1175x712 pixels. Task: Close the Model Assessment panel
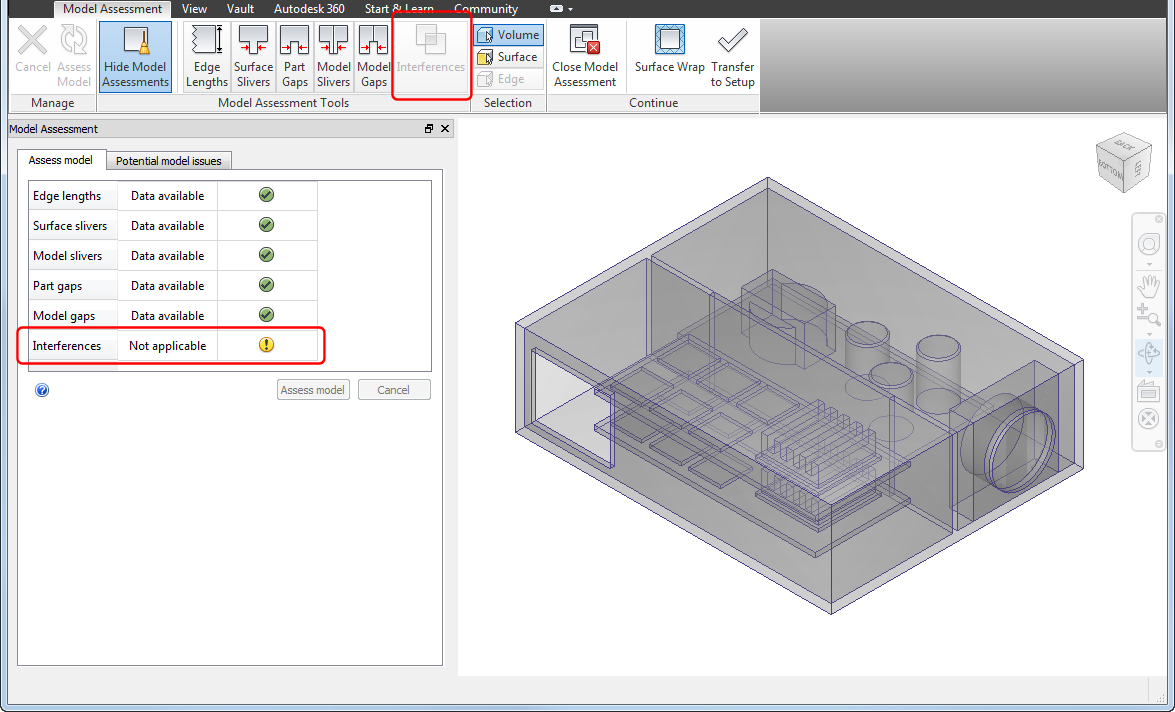[x=445, y=129]
